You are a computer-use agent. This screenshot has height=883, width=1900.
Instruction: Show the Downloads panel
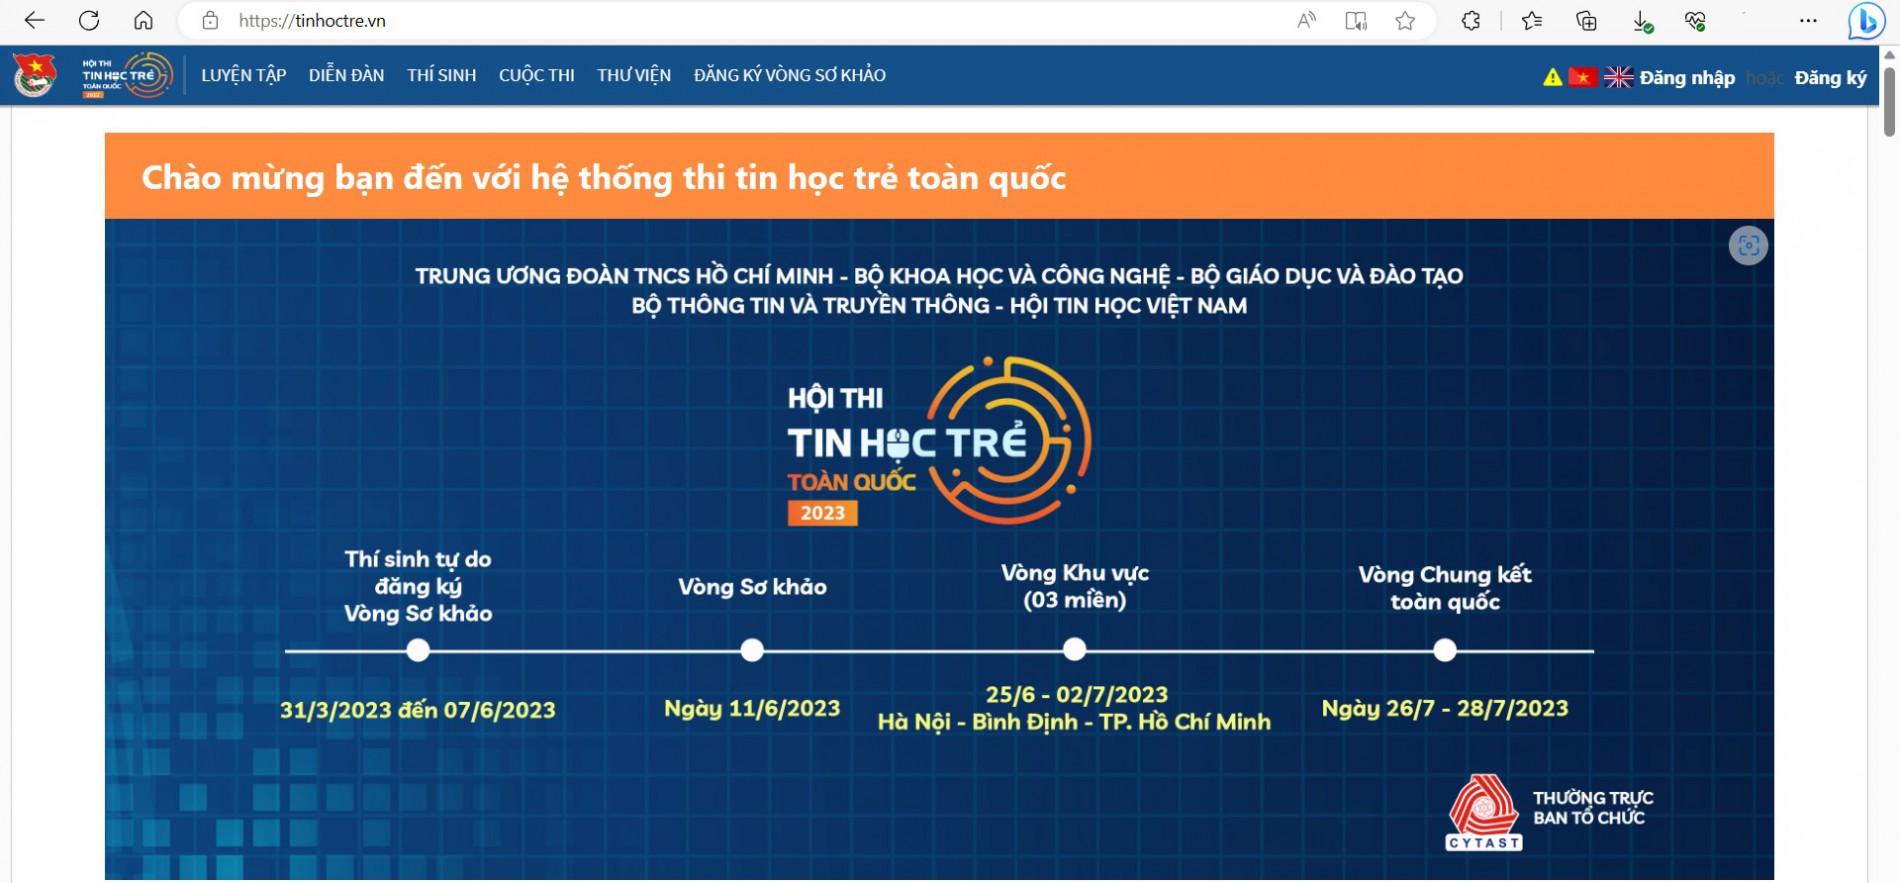click(1641, 21)
